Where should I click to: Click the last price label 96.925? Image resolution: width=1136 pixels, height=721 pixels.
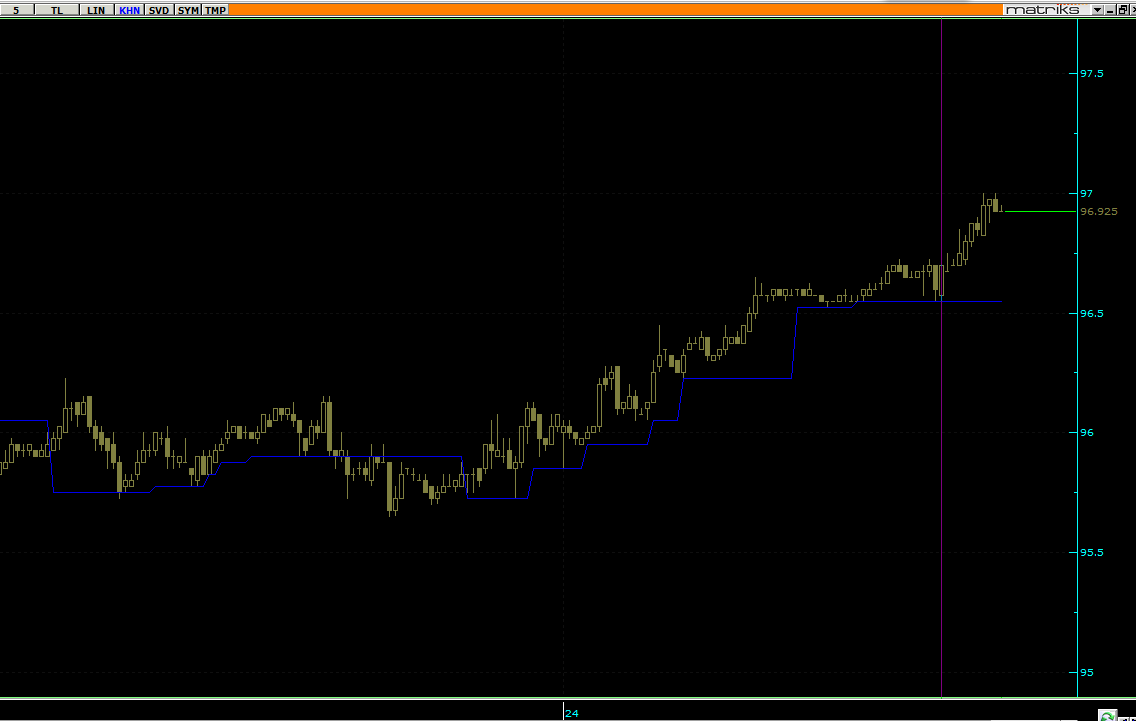(1098, 212)
